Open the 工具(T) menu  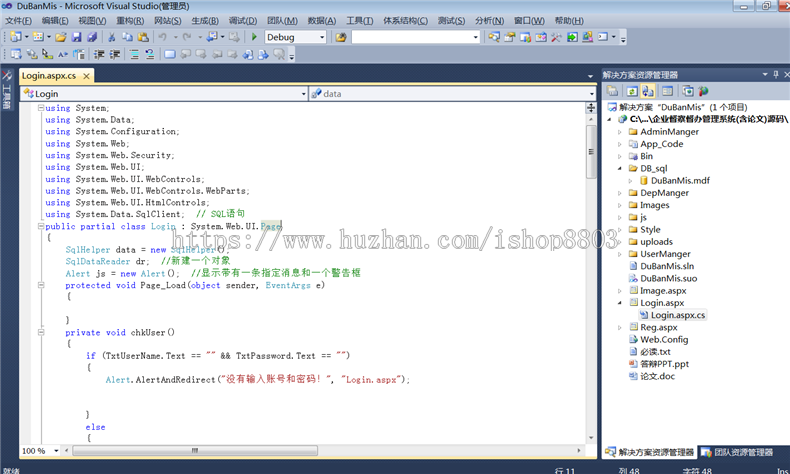(360, 21)
